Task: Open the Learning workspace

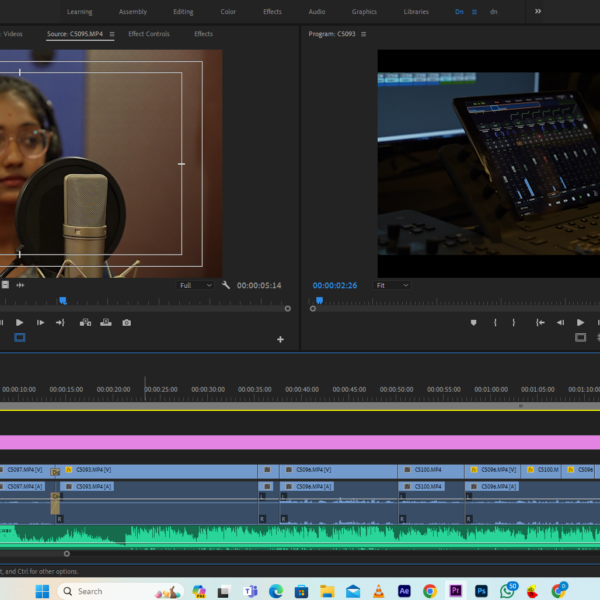Action: (x=80, y=12)
